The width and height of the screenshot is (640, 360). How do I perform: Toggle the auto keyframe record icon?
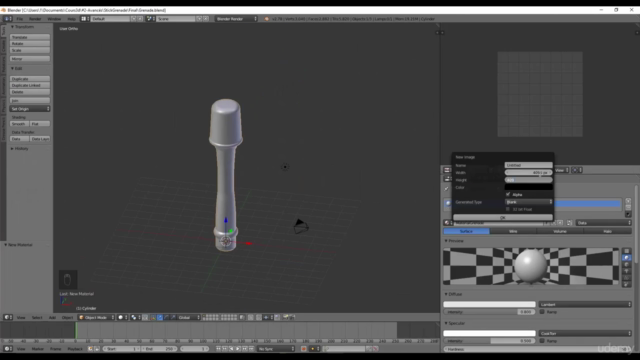304,349
